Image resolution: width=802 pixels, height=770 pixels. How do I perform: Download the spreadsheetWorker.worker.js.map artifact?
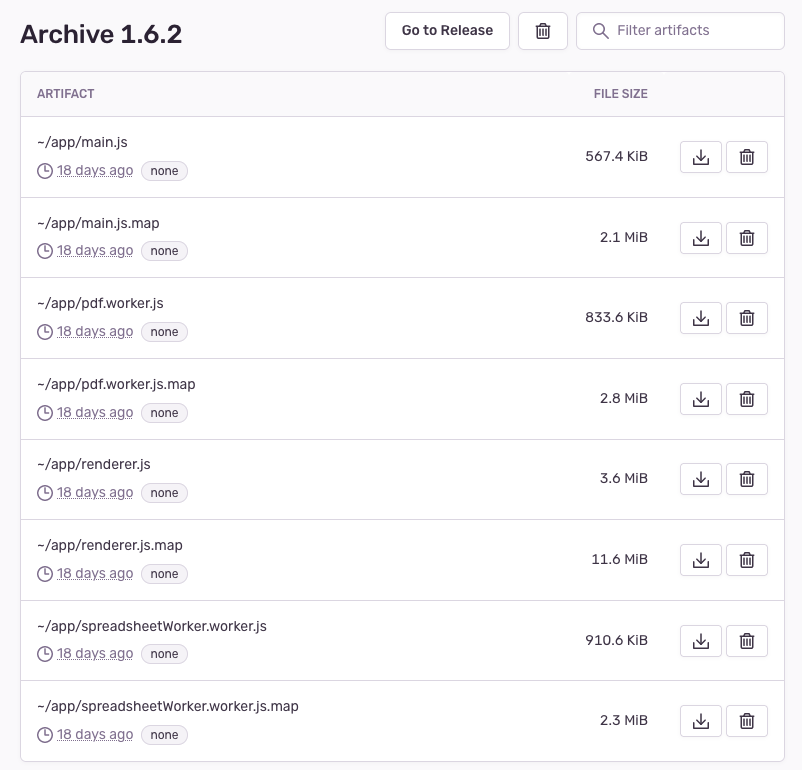coord(700,721)
